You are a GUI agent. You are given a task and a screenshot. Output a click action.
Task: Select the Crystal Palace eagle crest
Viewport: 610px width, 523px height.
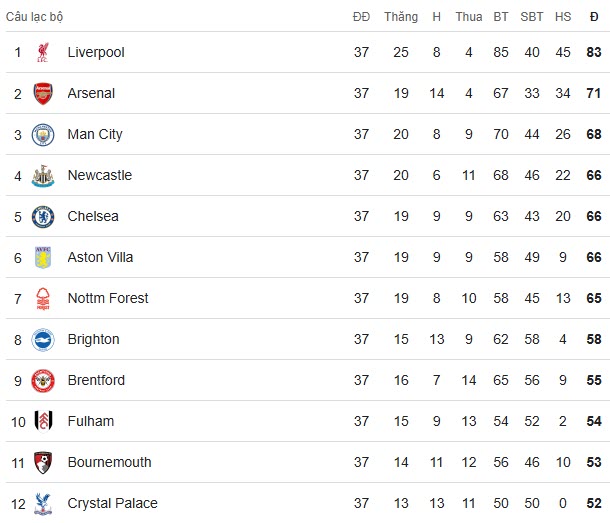click(x=43, y=504)
